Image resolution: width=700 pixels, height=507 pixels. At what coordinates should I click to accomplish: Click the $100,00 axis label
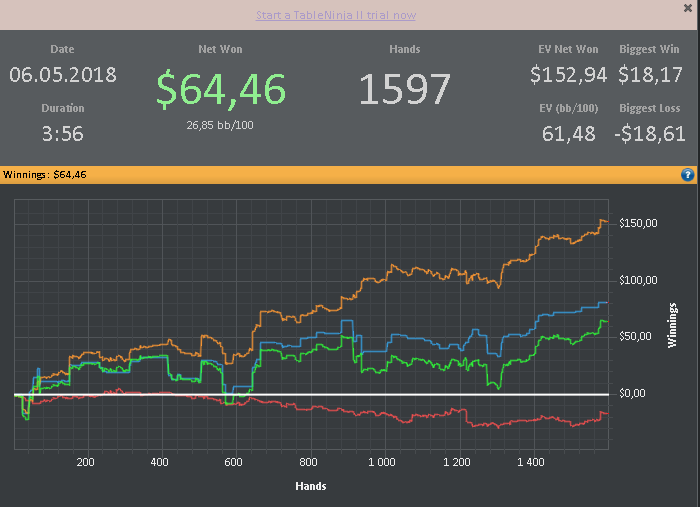[x=638, y=280]
